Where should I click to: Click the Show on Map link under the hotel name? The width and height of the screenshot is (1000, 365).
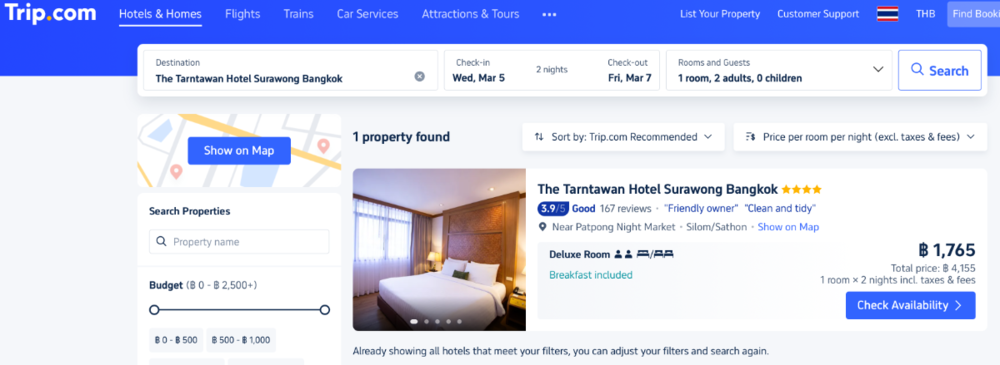point(788,227)
